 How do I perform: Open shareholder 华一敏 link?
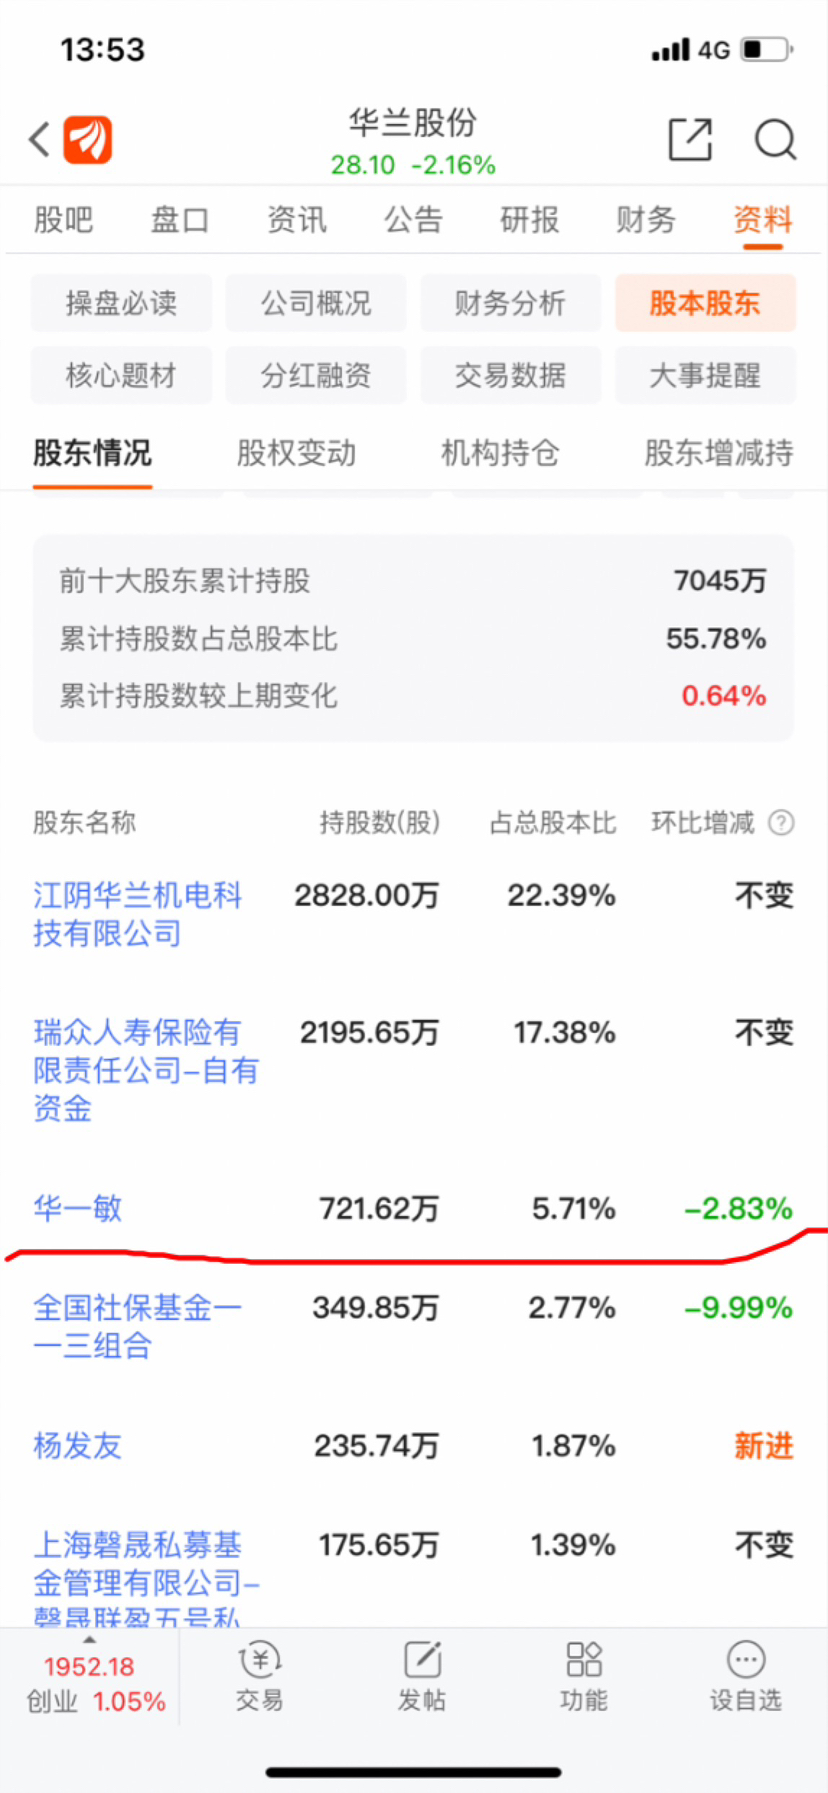(x=77, y=1208)
